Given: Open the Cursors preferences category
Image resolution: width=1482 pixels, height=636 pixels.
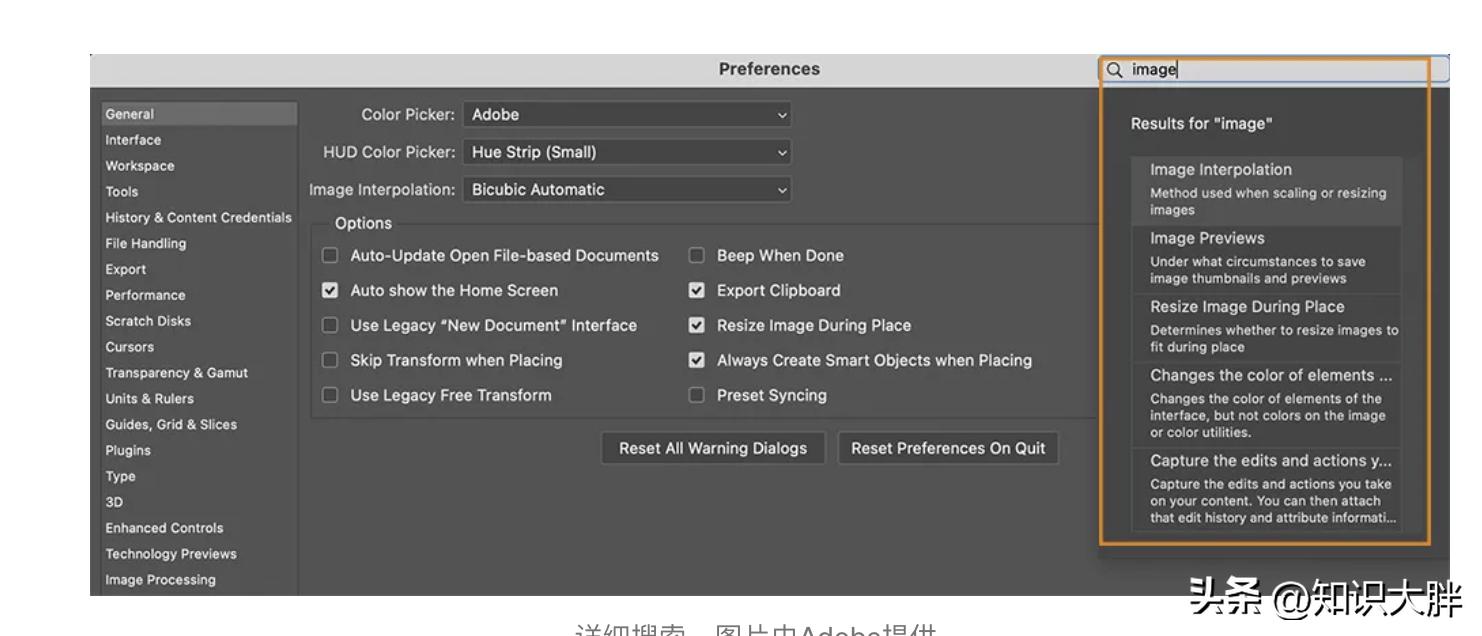Looking at the screenshot, I should pos(130,348).
